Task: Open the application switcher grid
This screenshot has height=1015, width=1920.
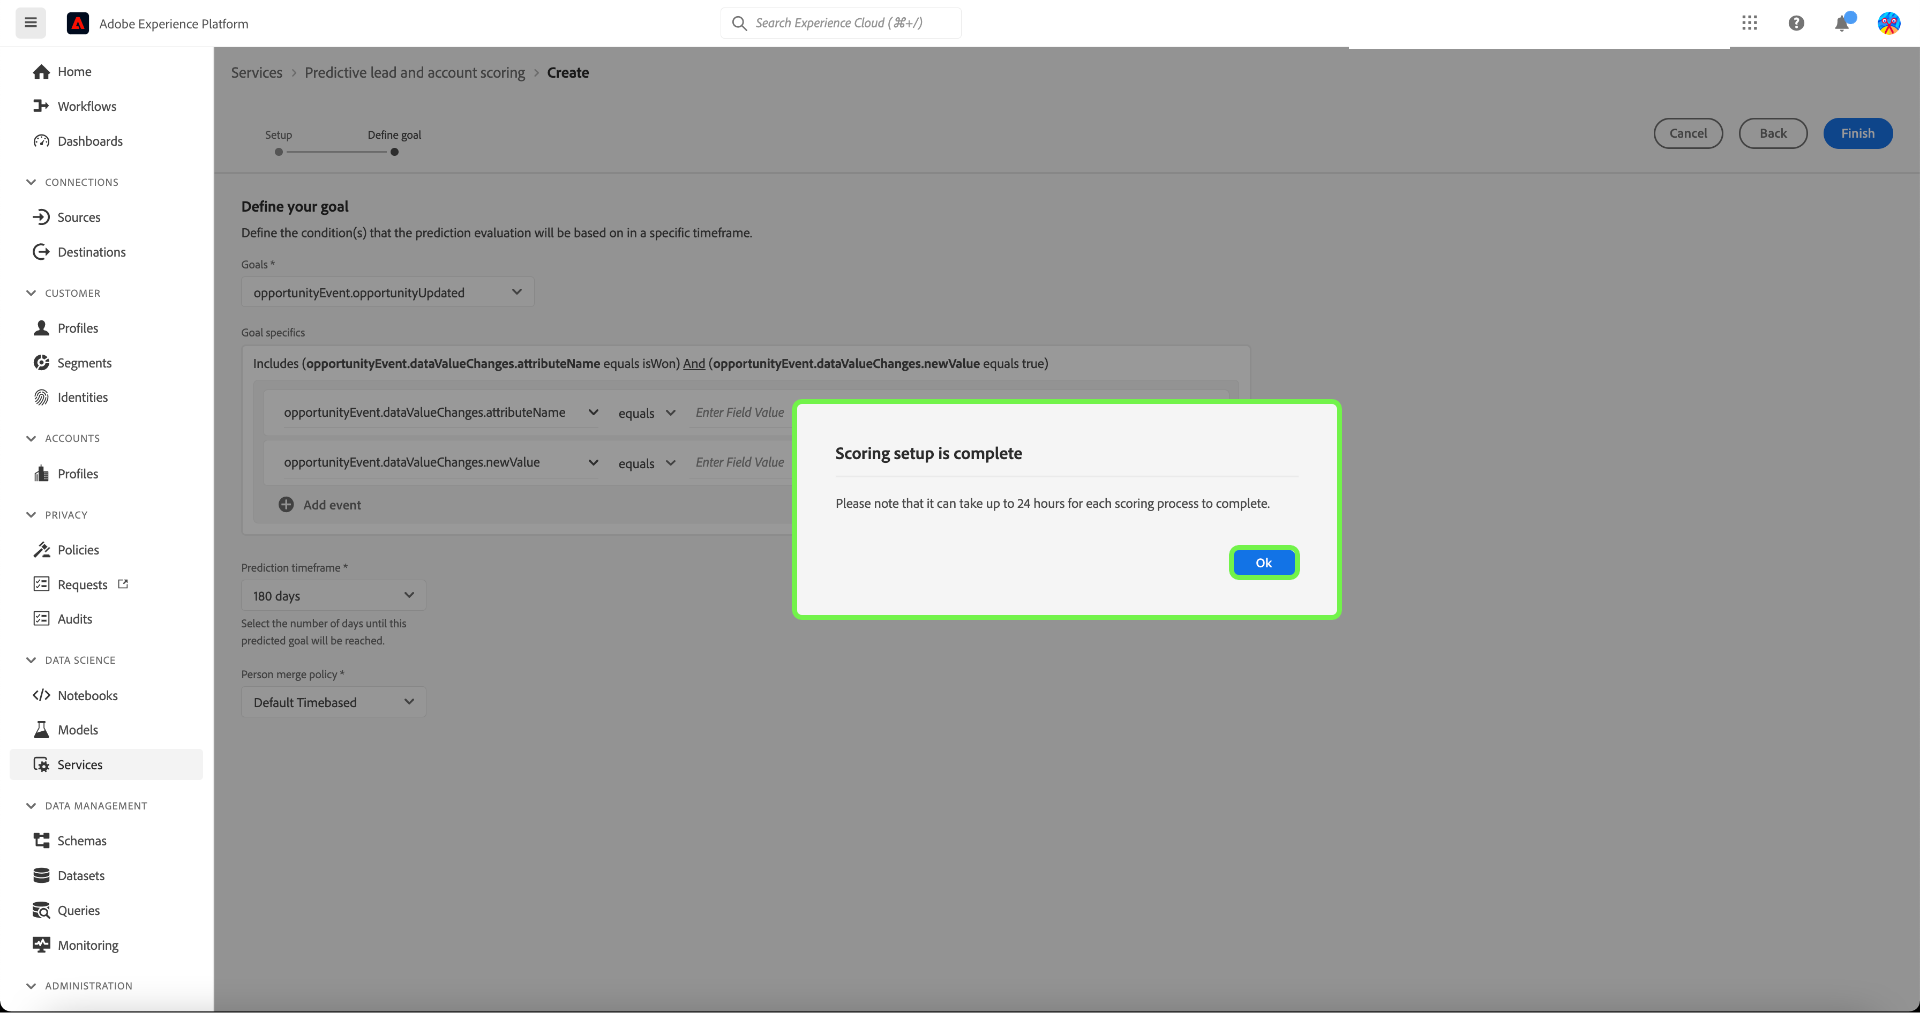Action: [1749, 23]
